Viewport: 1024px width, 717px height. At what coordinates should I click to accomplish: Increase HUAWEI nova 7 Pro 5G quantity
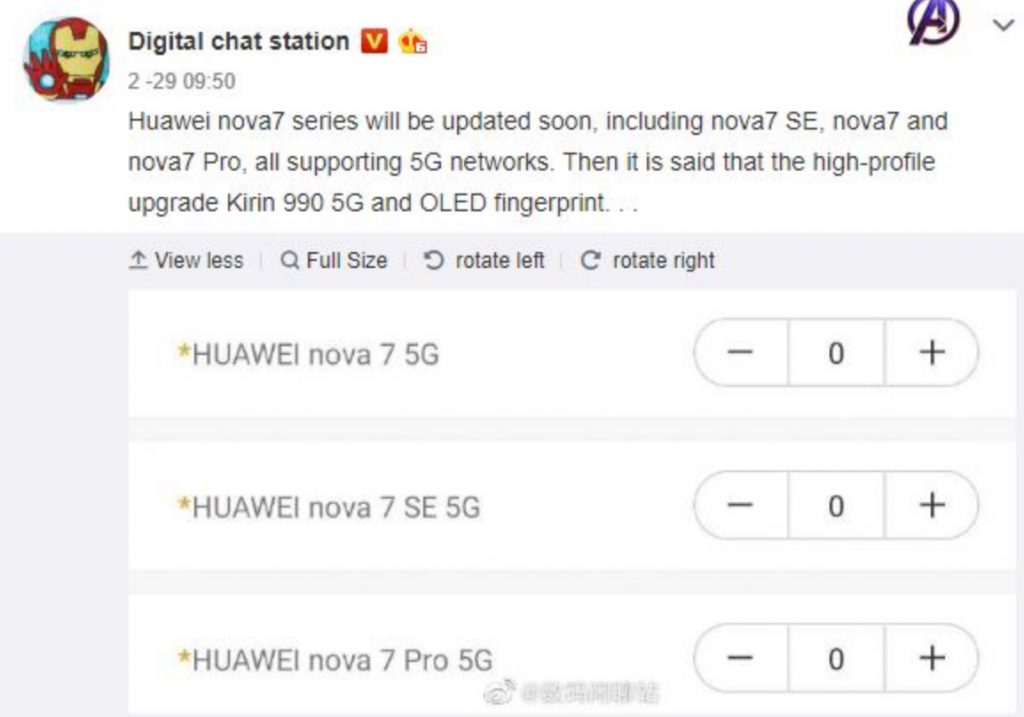(931, 658)
